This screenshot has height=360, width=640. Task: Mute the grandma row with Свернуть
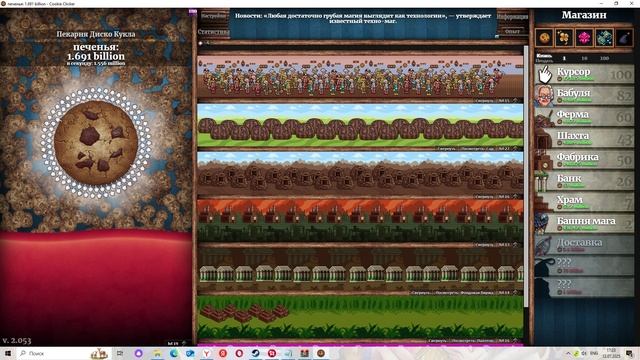click(485, 100)
